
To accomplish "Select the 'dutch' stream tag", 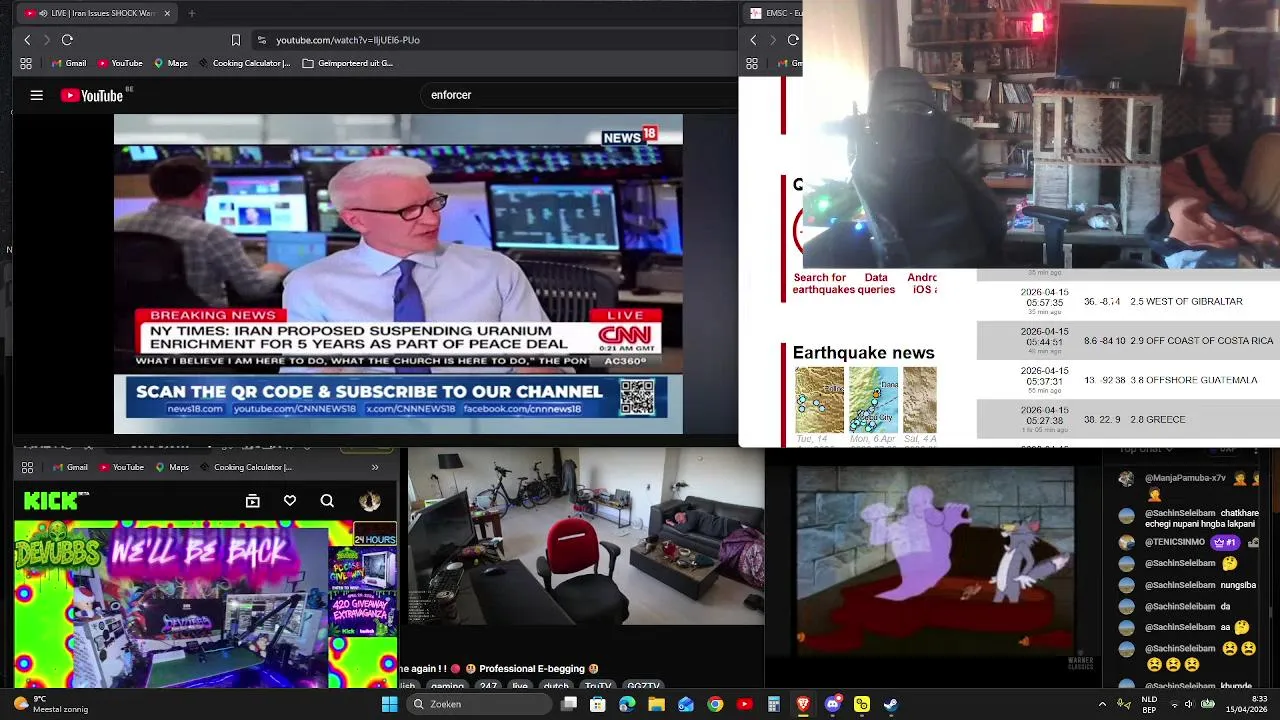I will coord(555,686).
